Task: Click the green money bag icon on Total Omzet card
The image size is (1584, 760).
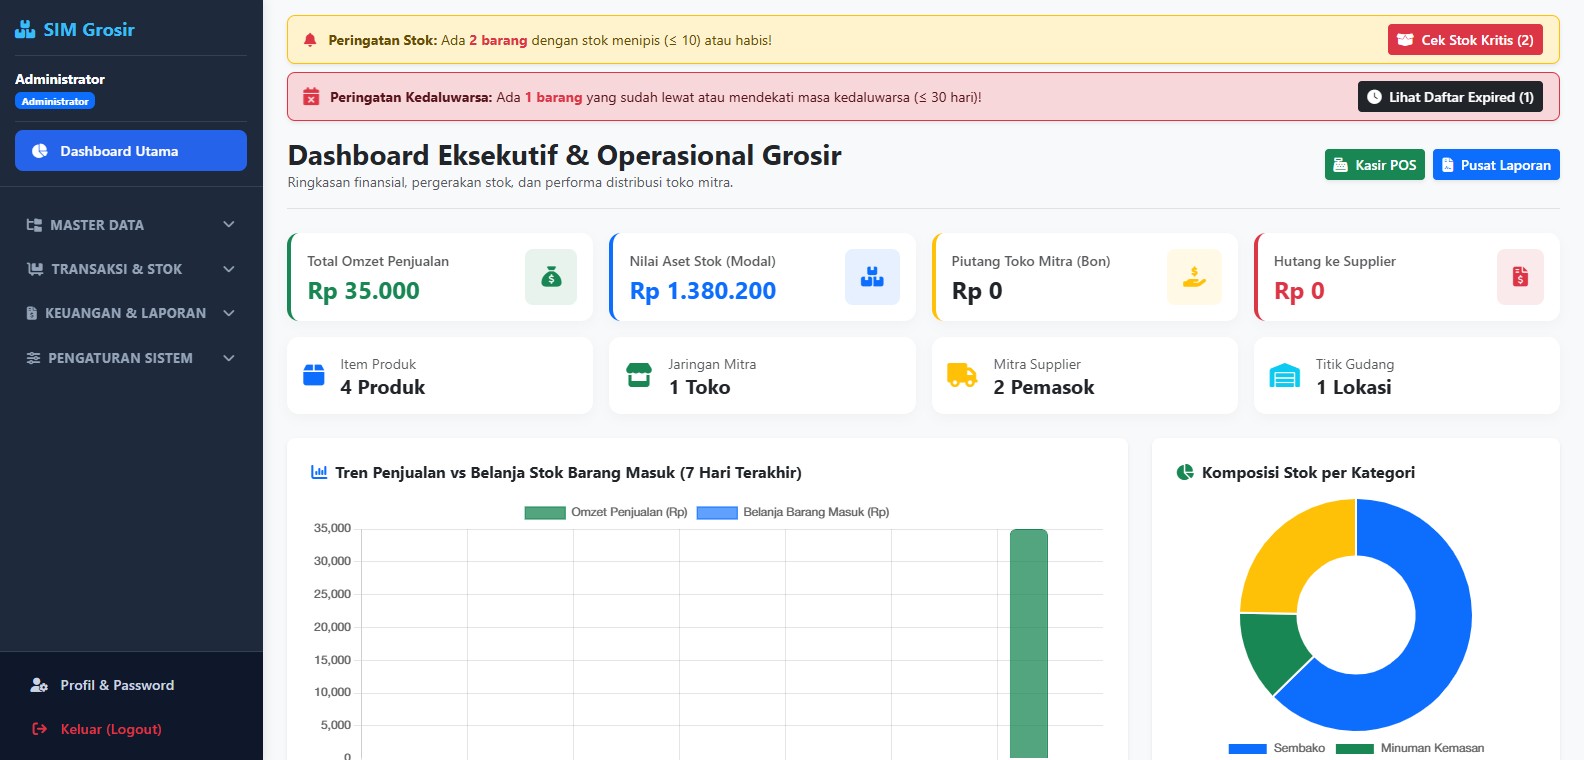Action: click(x=551, y=277)
